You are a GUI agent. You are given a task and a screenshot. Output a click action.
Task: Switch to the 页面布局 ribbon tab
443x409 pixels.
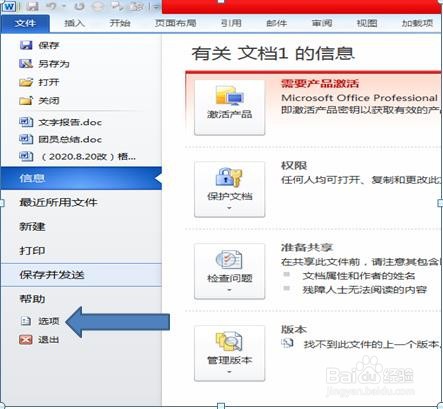point(175,23)
